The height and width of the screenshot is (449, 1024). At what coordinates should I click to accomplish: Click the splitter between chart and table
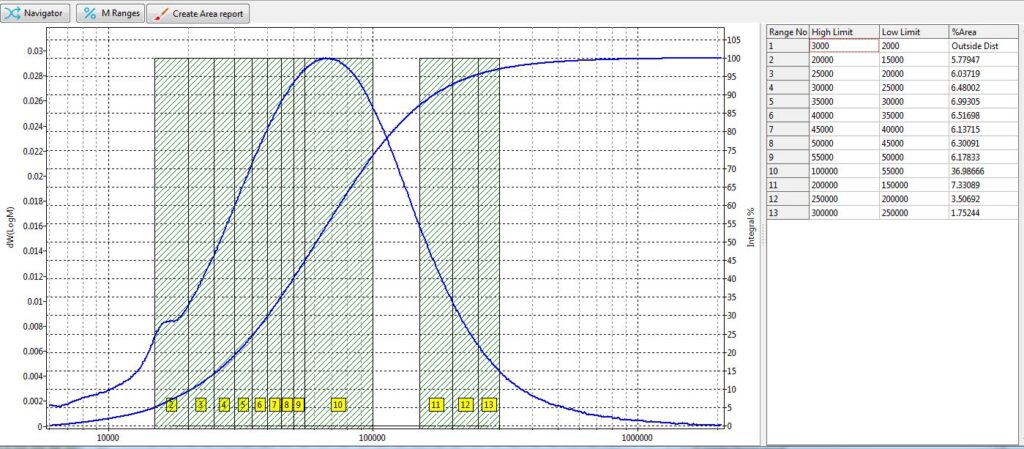[x=762, y=232]
